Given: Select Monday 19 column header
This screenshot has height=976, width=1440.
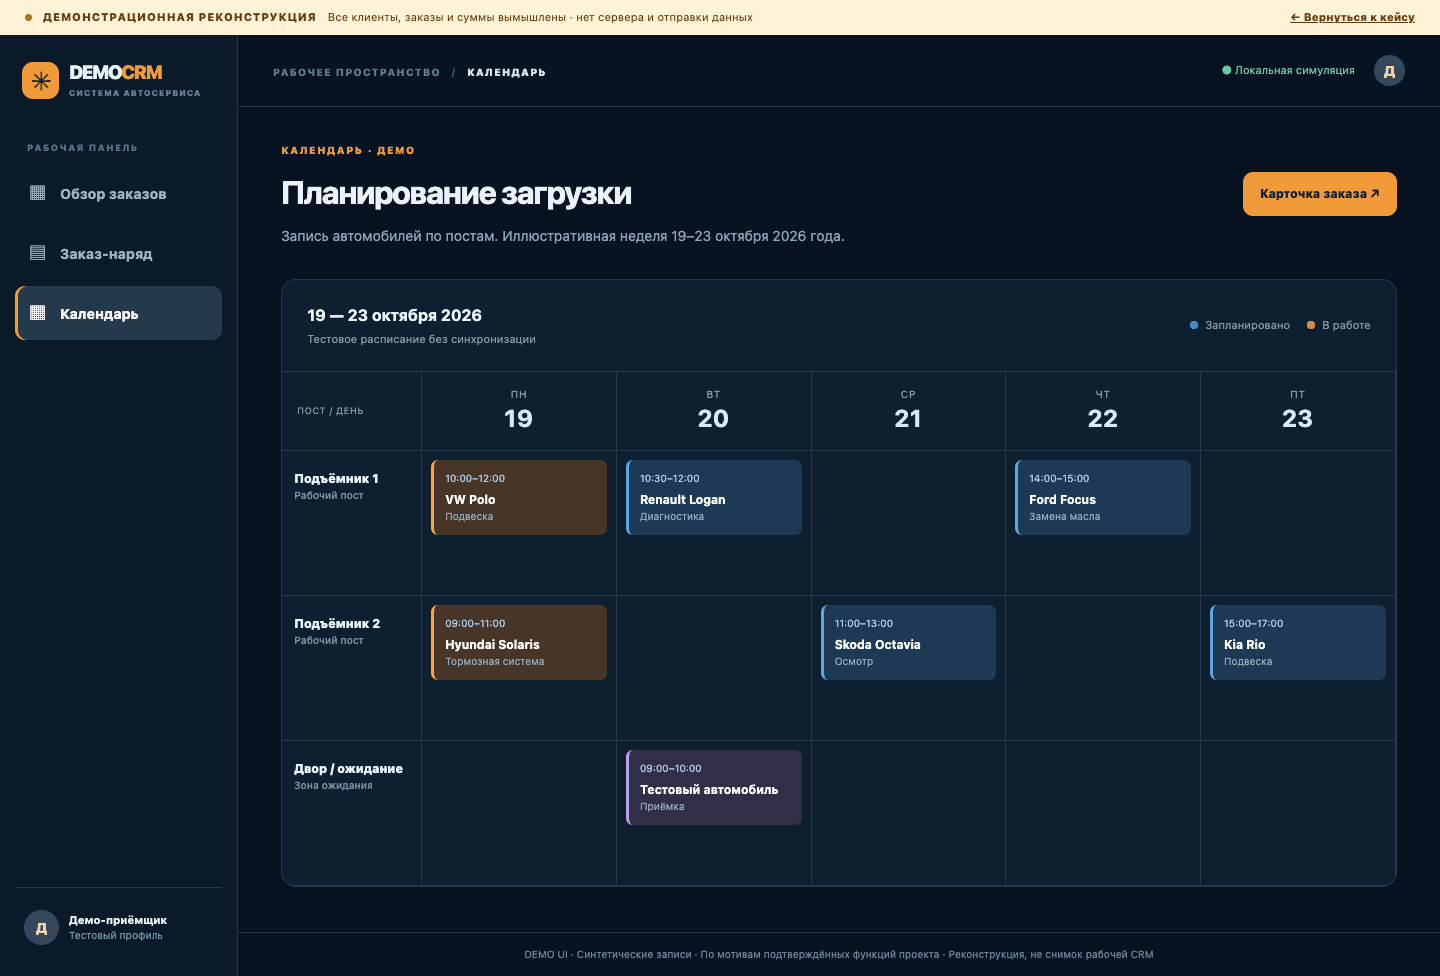Looking at the screenshot, I should click(x=519, y=411).
